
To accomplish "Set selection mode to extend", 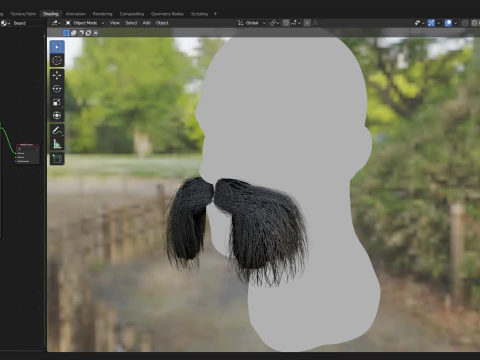I will [x=74, y=33].
